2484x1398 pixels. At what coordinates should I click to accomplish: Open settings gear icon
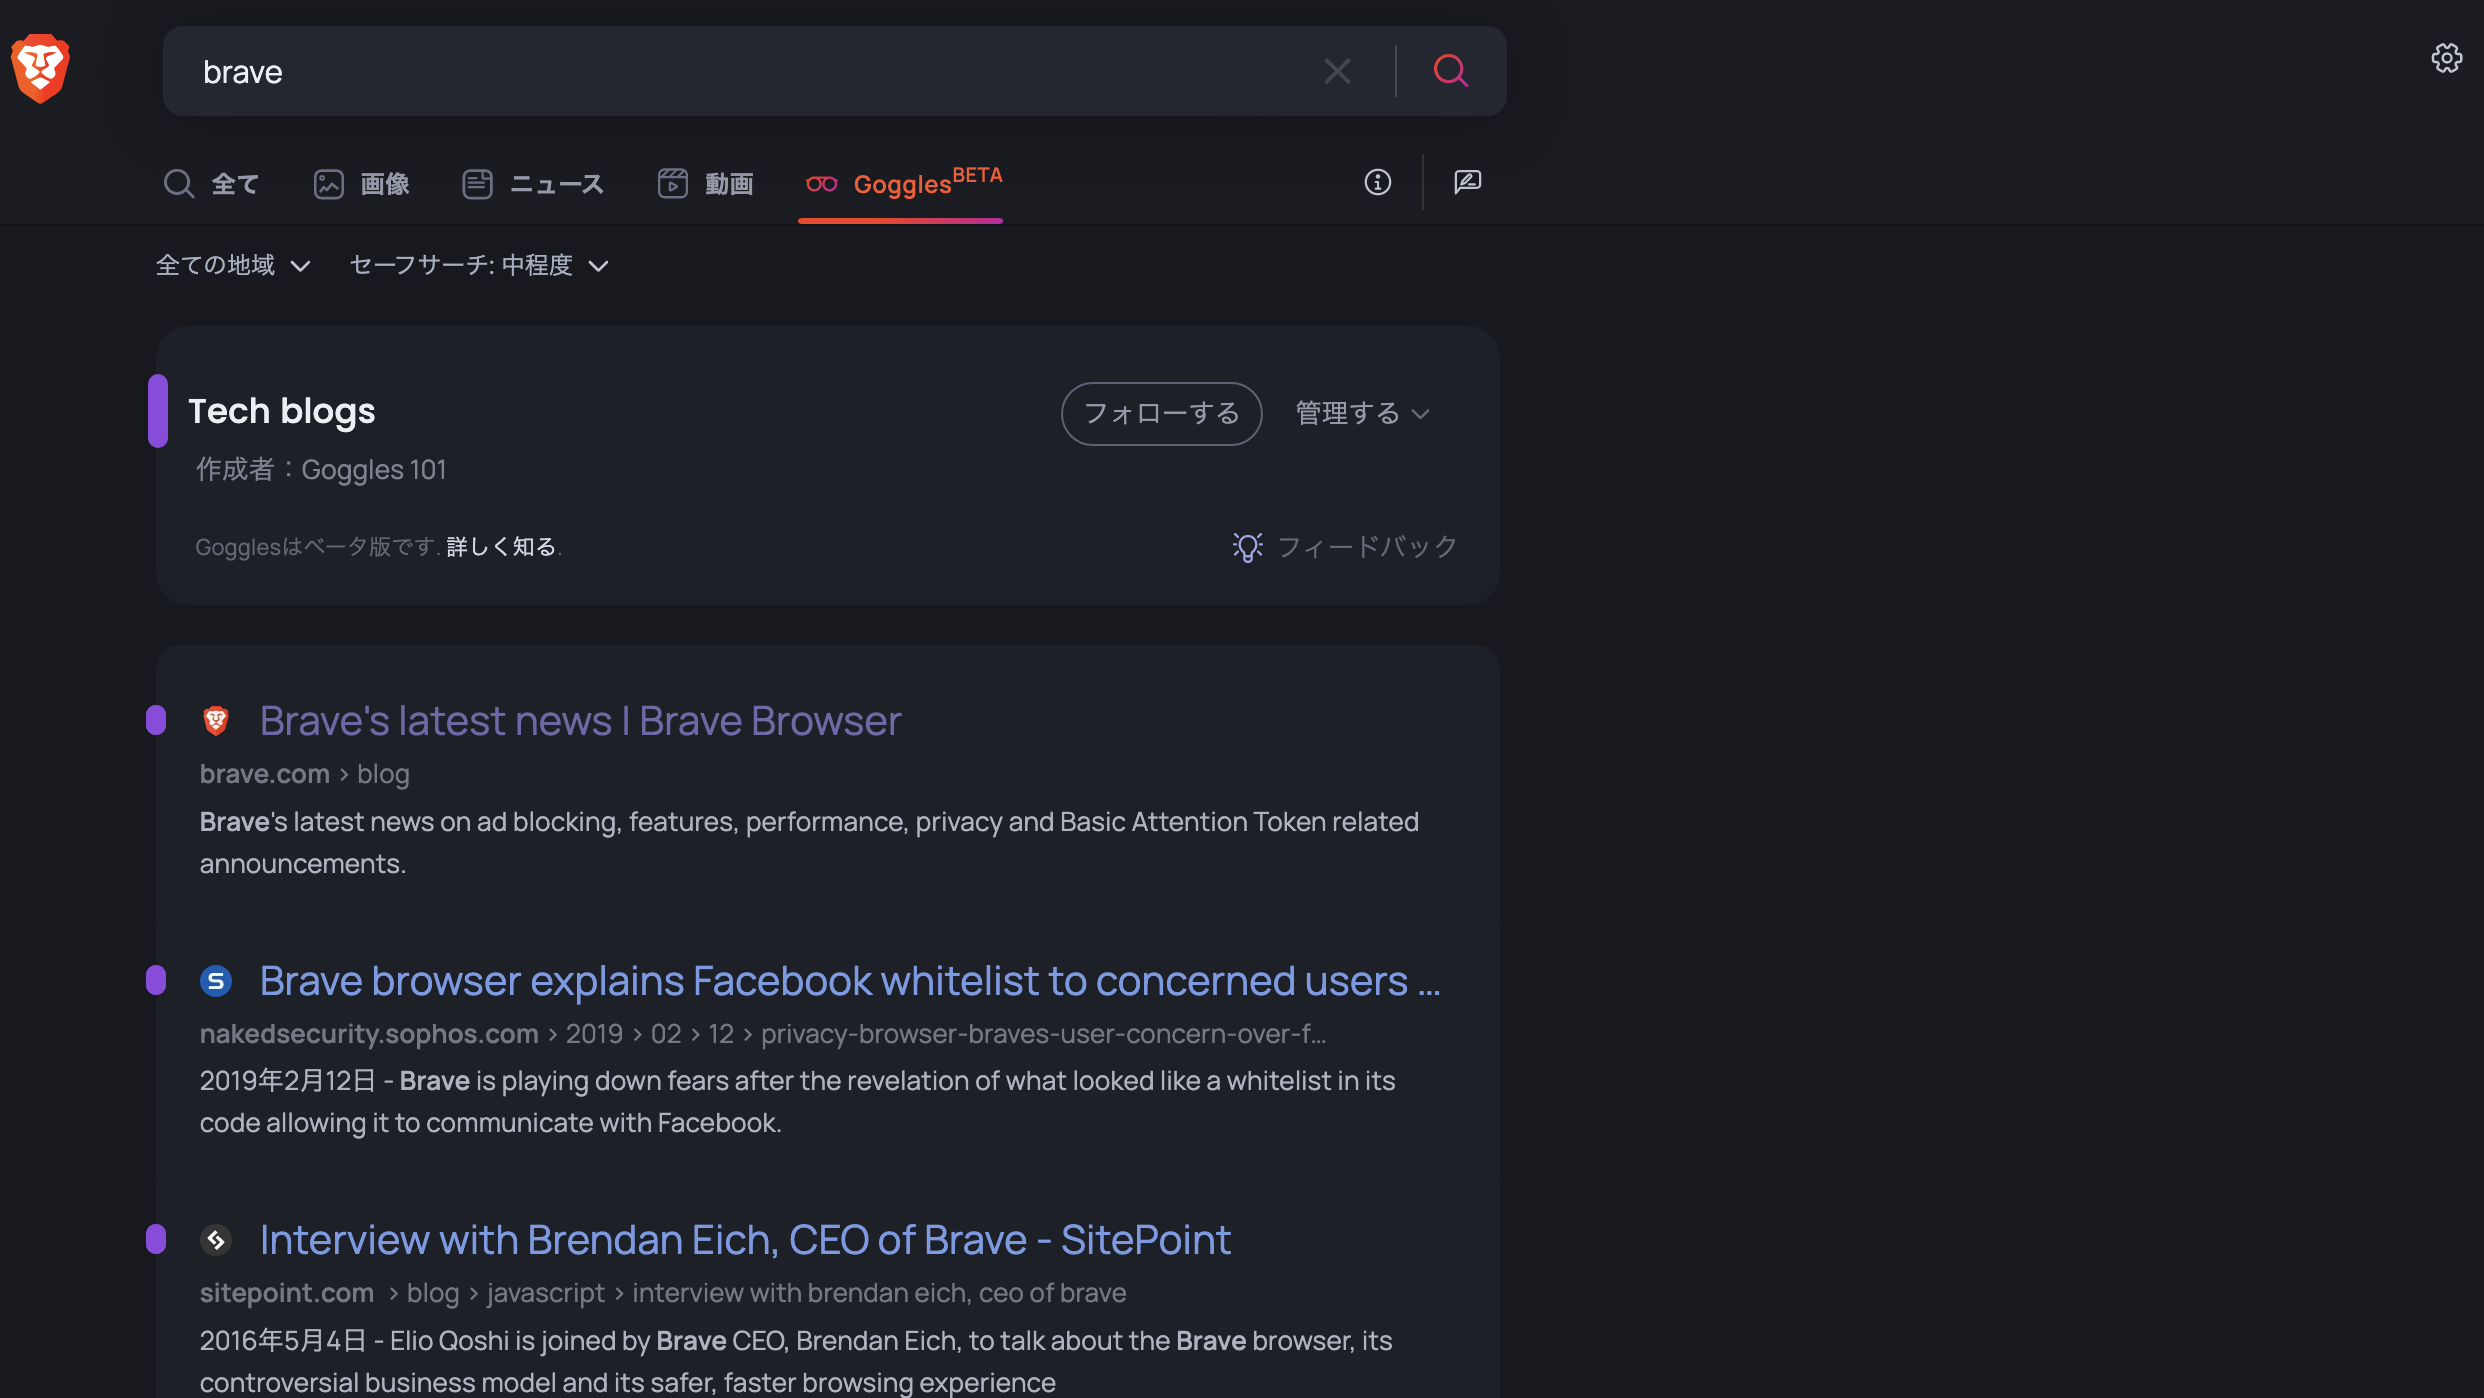2446,58
